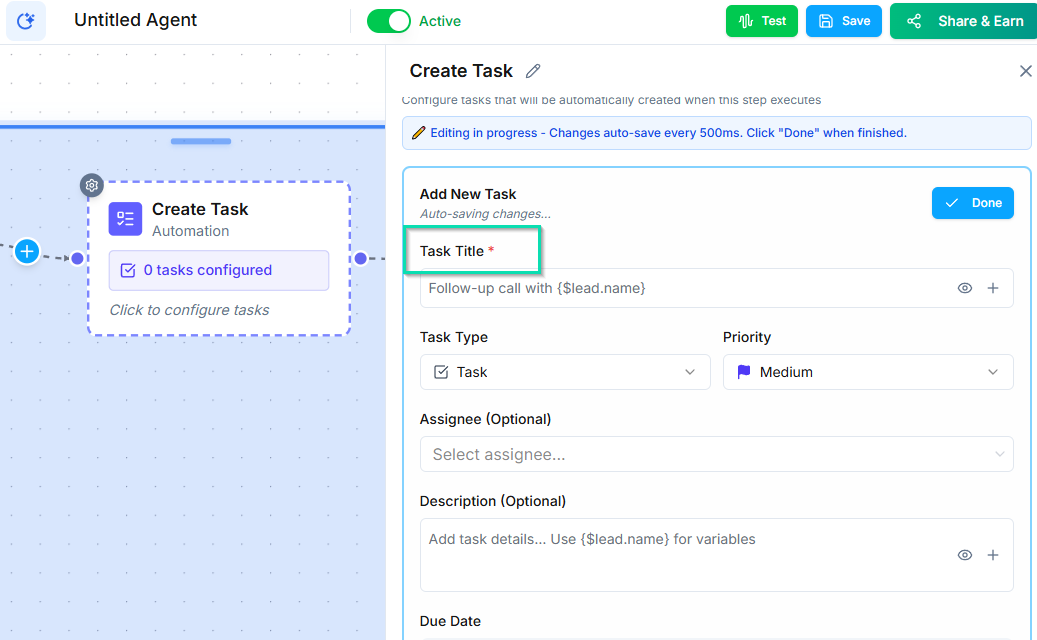Toggle the eye preview icon for Description
Image resolution: width=1037 pixels, height=640 pixels.
(x=964, y=554)
